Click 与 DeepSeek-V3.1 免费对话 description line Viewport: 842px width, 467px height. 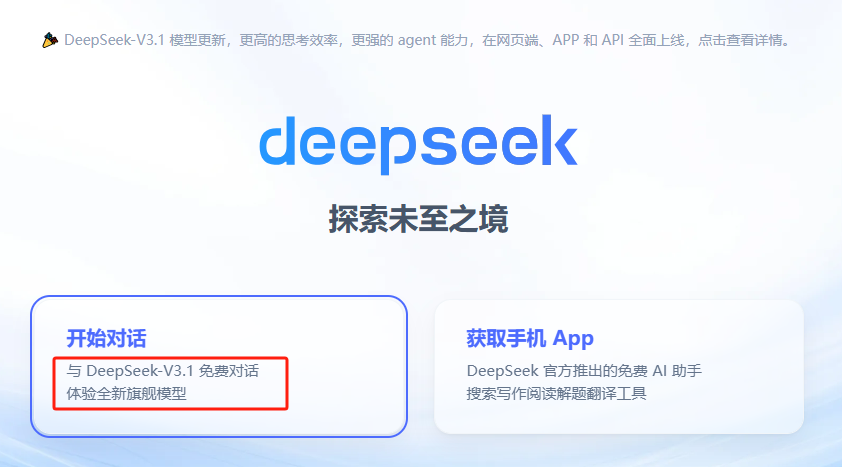click(x=163, y=371)
